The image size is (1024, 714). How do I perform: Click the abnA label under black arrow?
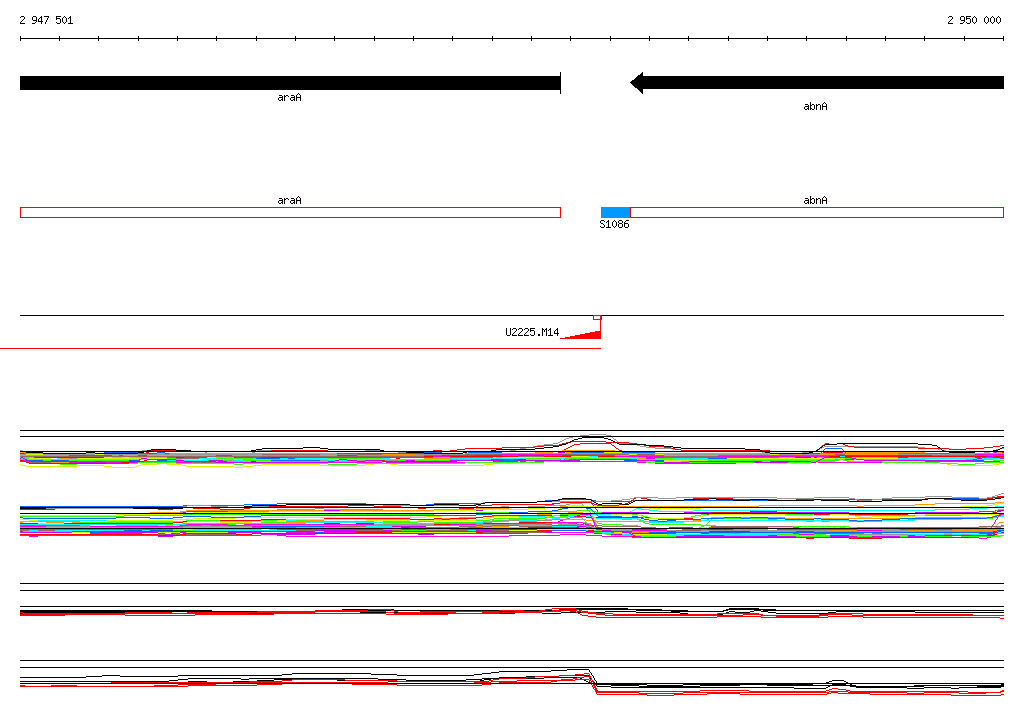[815, 106]
